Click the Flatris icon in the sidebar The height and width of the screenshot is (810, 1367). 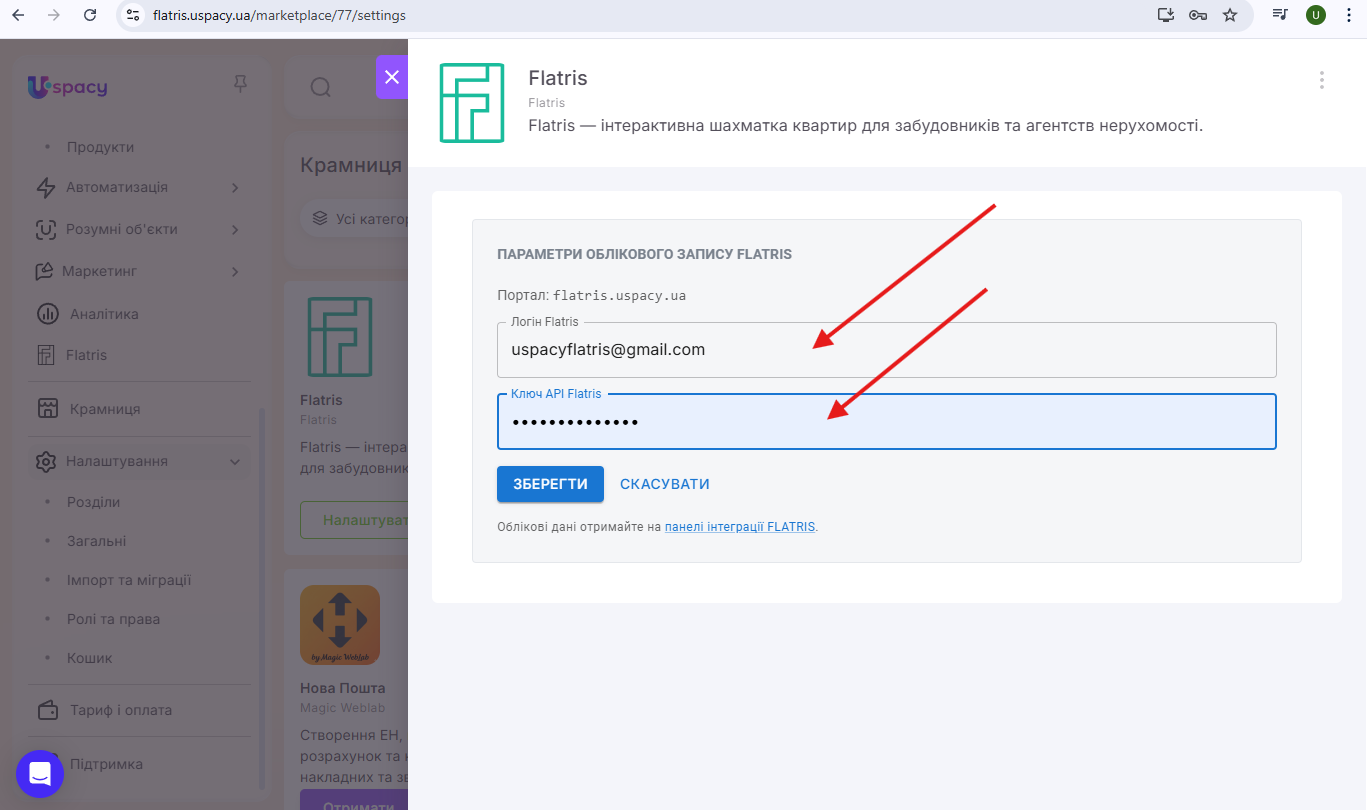pos(45,355)
